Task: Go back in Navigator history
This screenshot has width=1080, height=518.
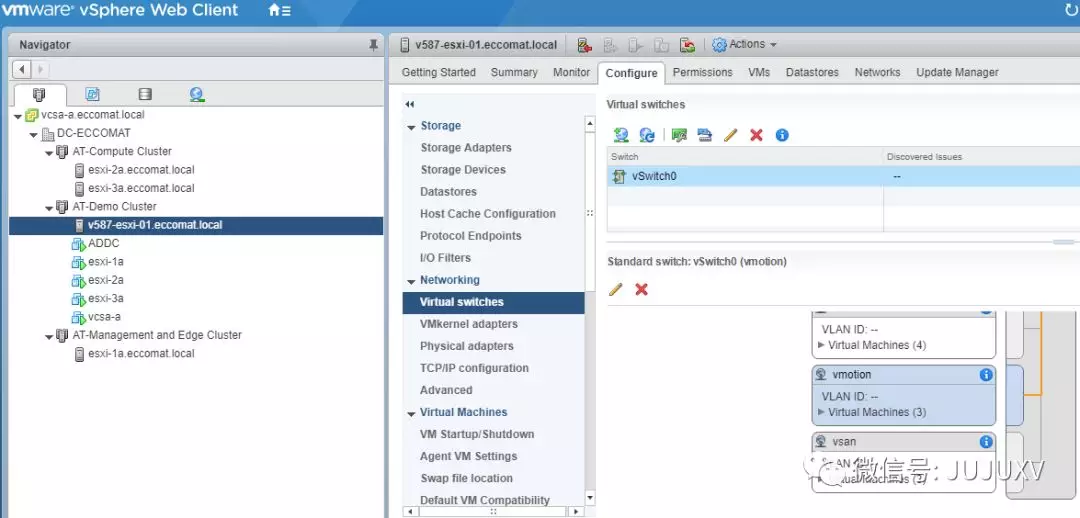Action: pyautogui.click(x=23, y=69)
